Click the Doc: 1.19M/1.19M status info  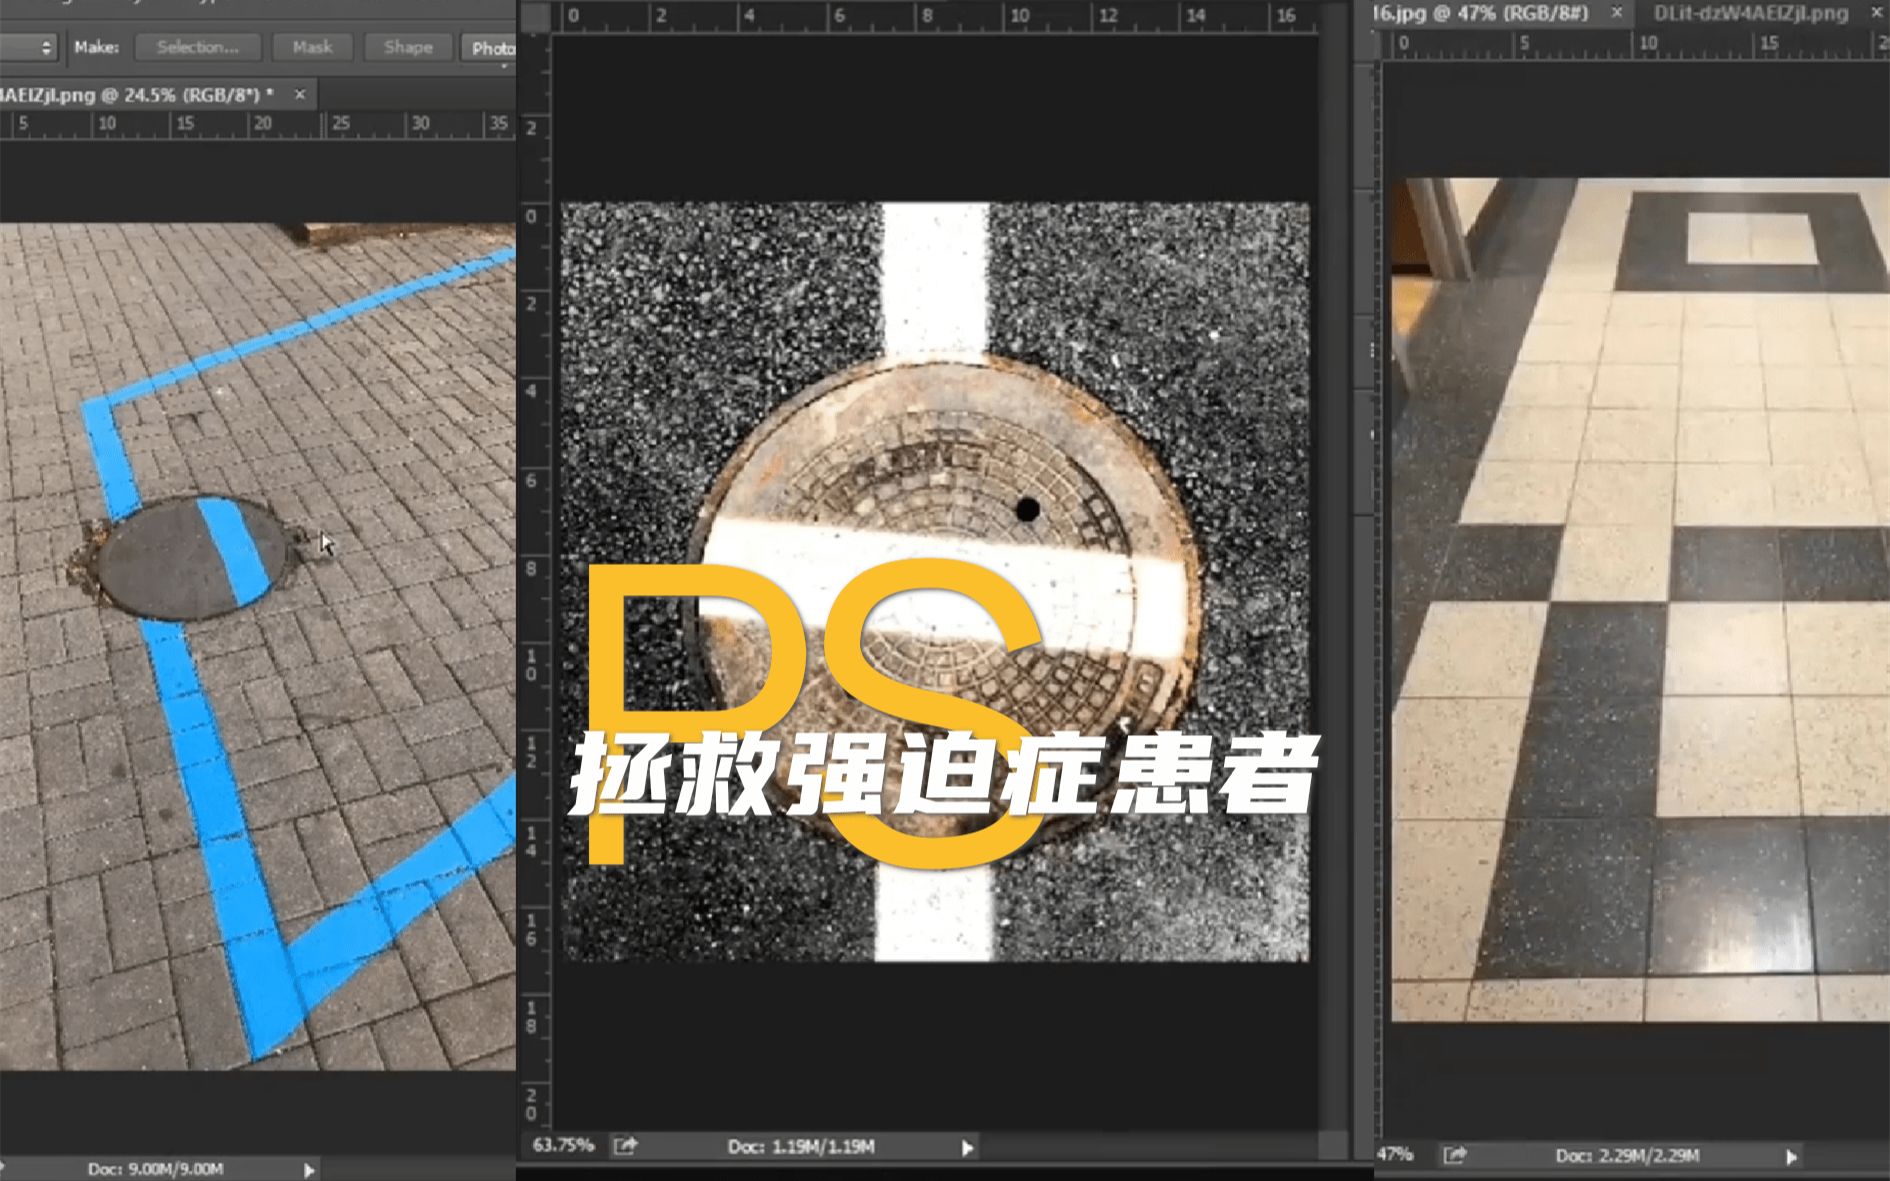pyautogui.click(x=801, y=1146)
